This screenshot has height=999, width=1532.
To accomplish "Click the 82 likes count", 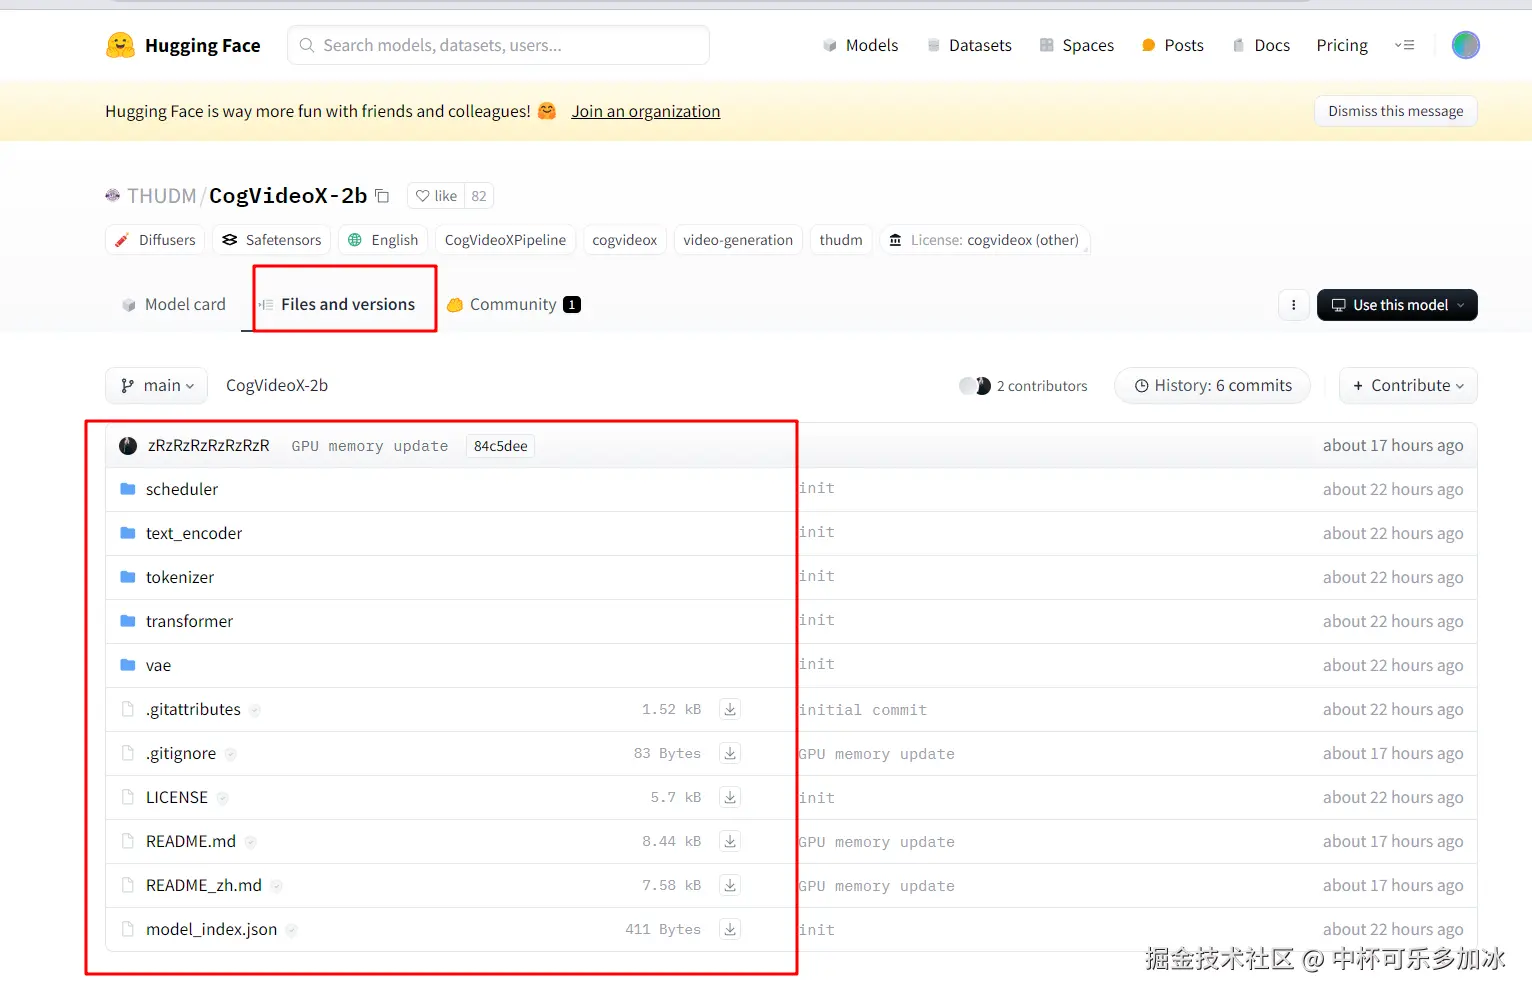I will pos(479,196).
